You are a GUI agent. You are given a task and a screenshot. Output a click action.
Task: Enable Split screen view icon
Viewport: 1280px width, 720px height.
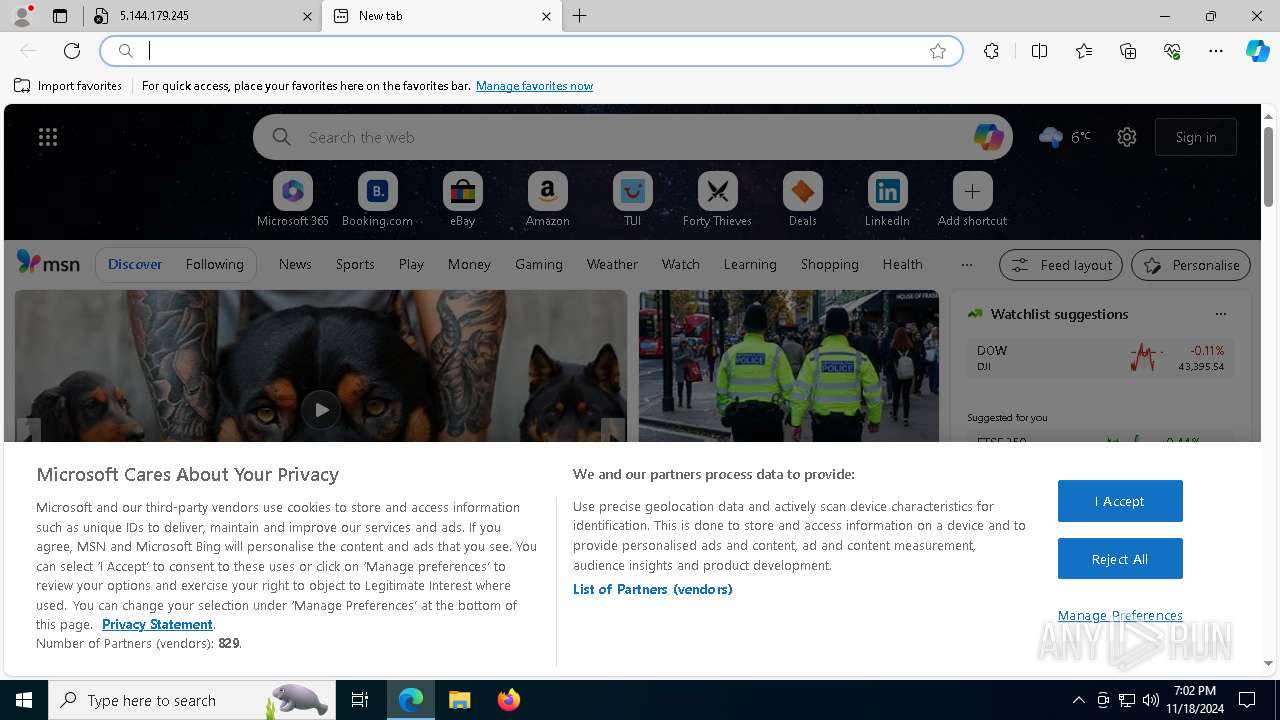(1039, 51)
